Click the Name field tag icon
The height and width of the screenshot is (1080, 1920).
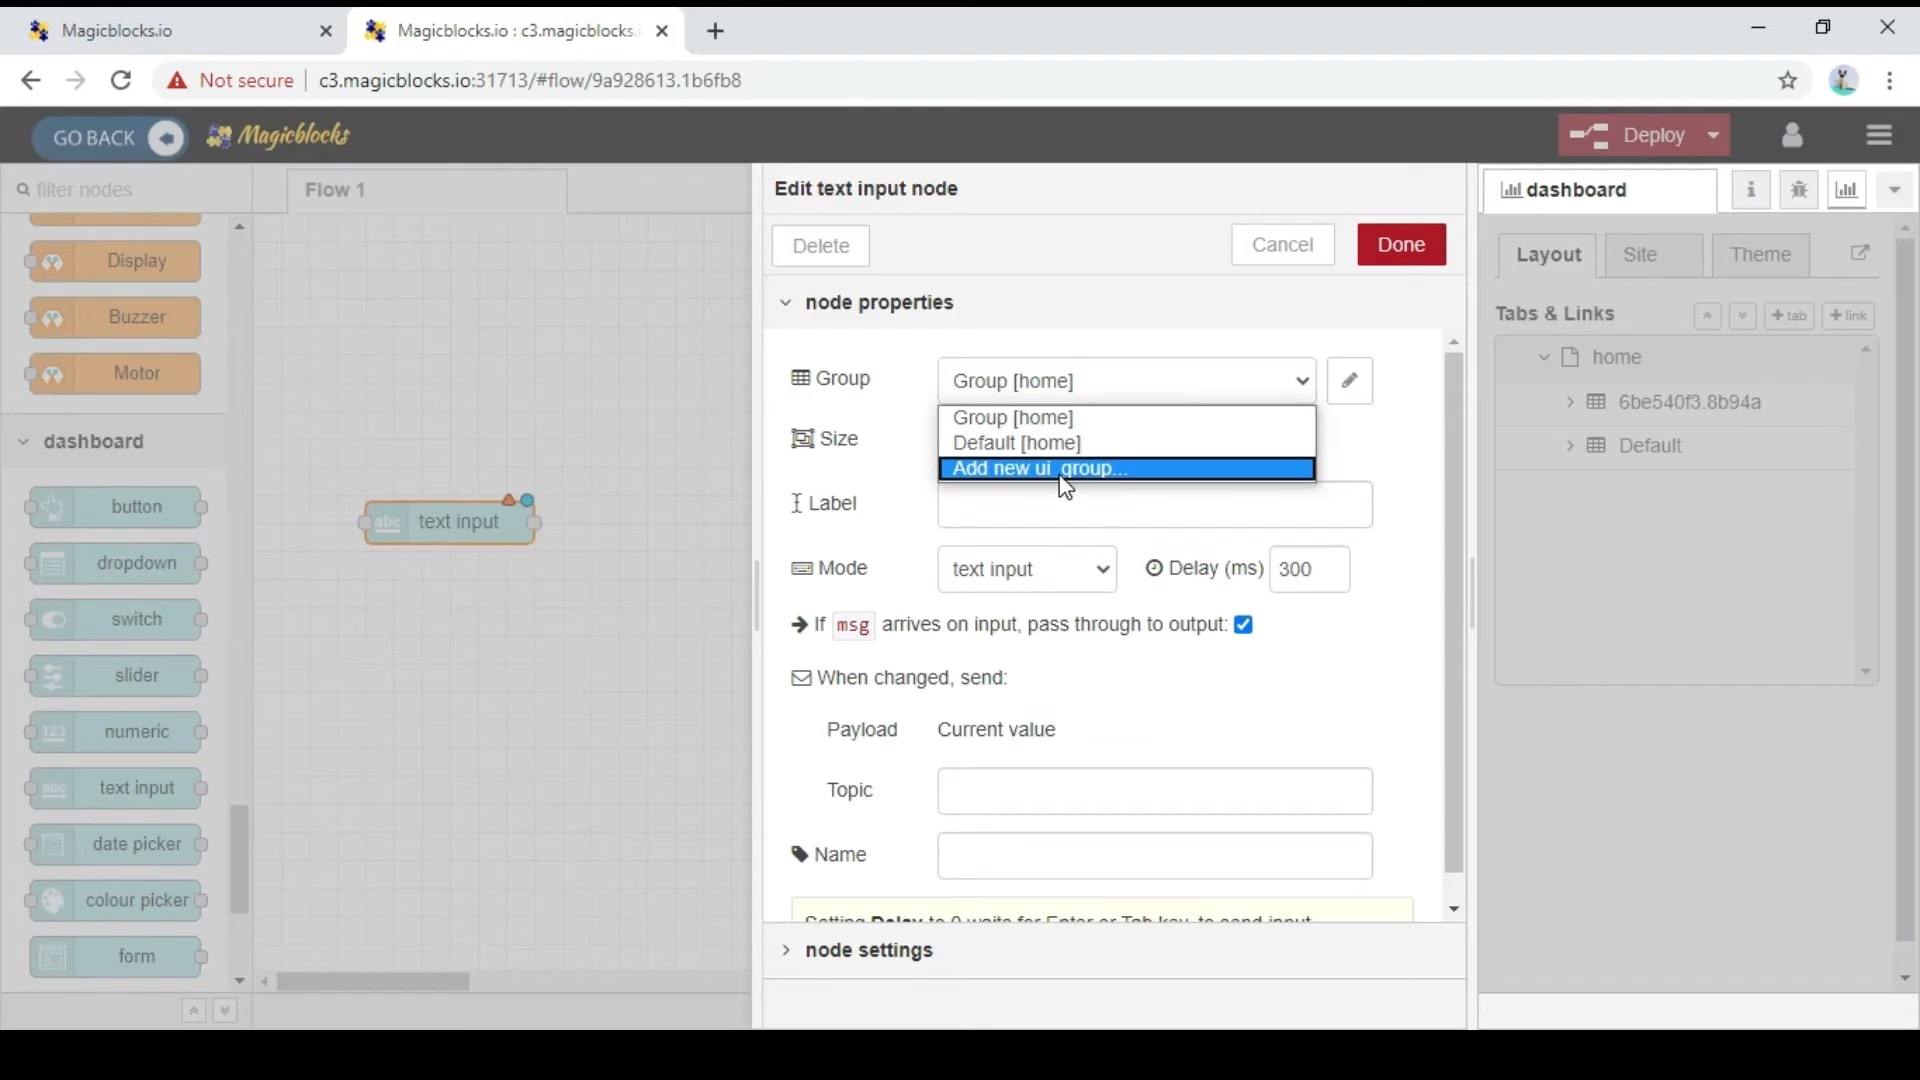tap(799, 853)
